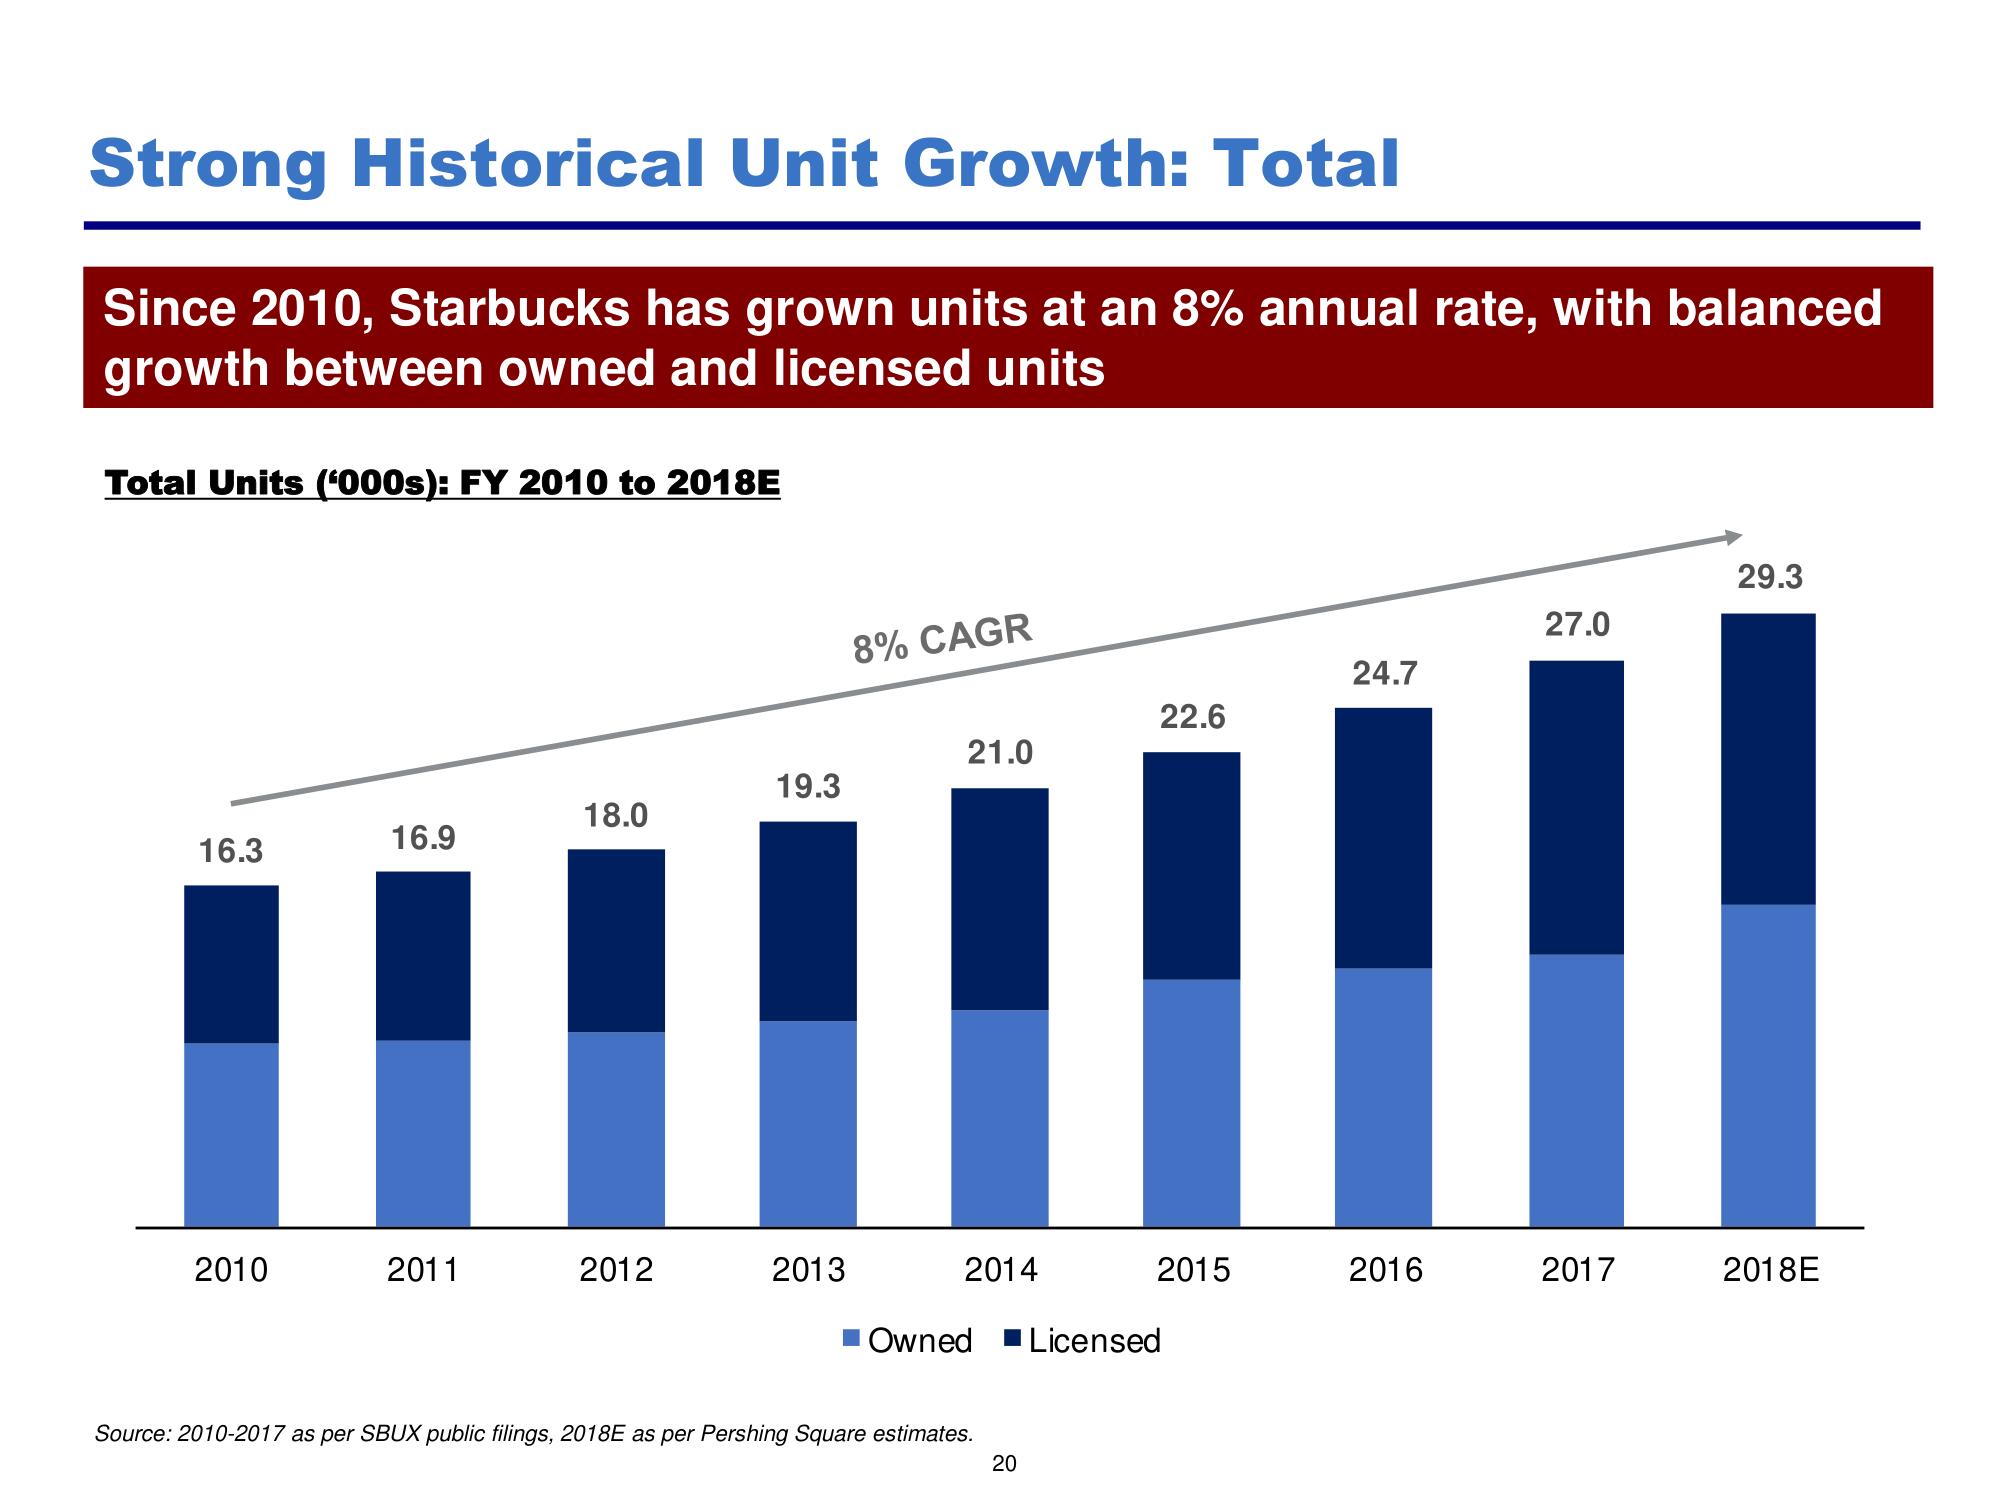Viewport: 2000px width, 1500px height.
Task: Select the Licensed segment of the 2014 bar
Action: (1000, 899)
